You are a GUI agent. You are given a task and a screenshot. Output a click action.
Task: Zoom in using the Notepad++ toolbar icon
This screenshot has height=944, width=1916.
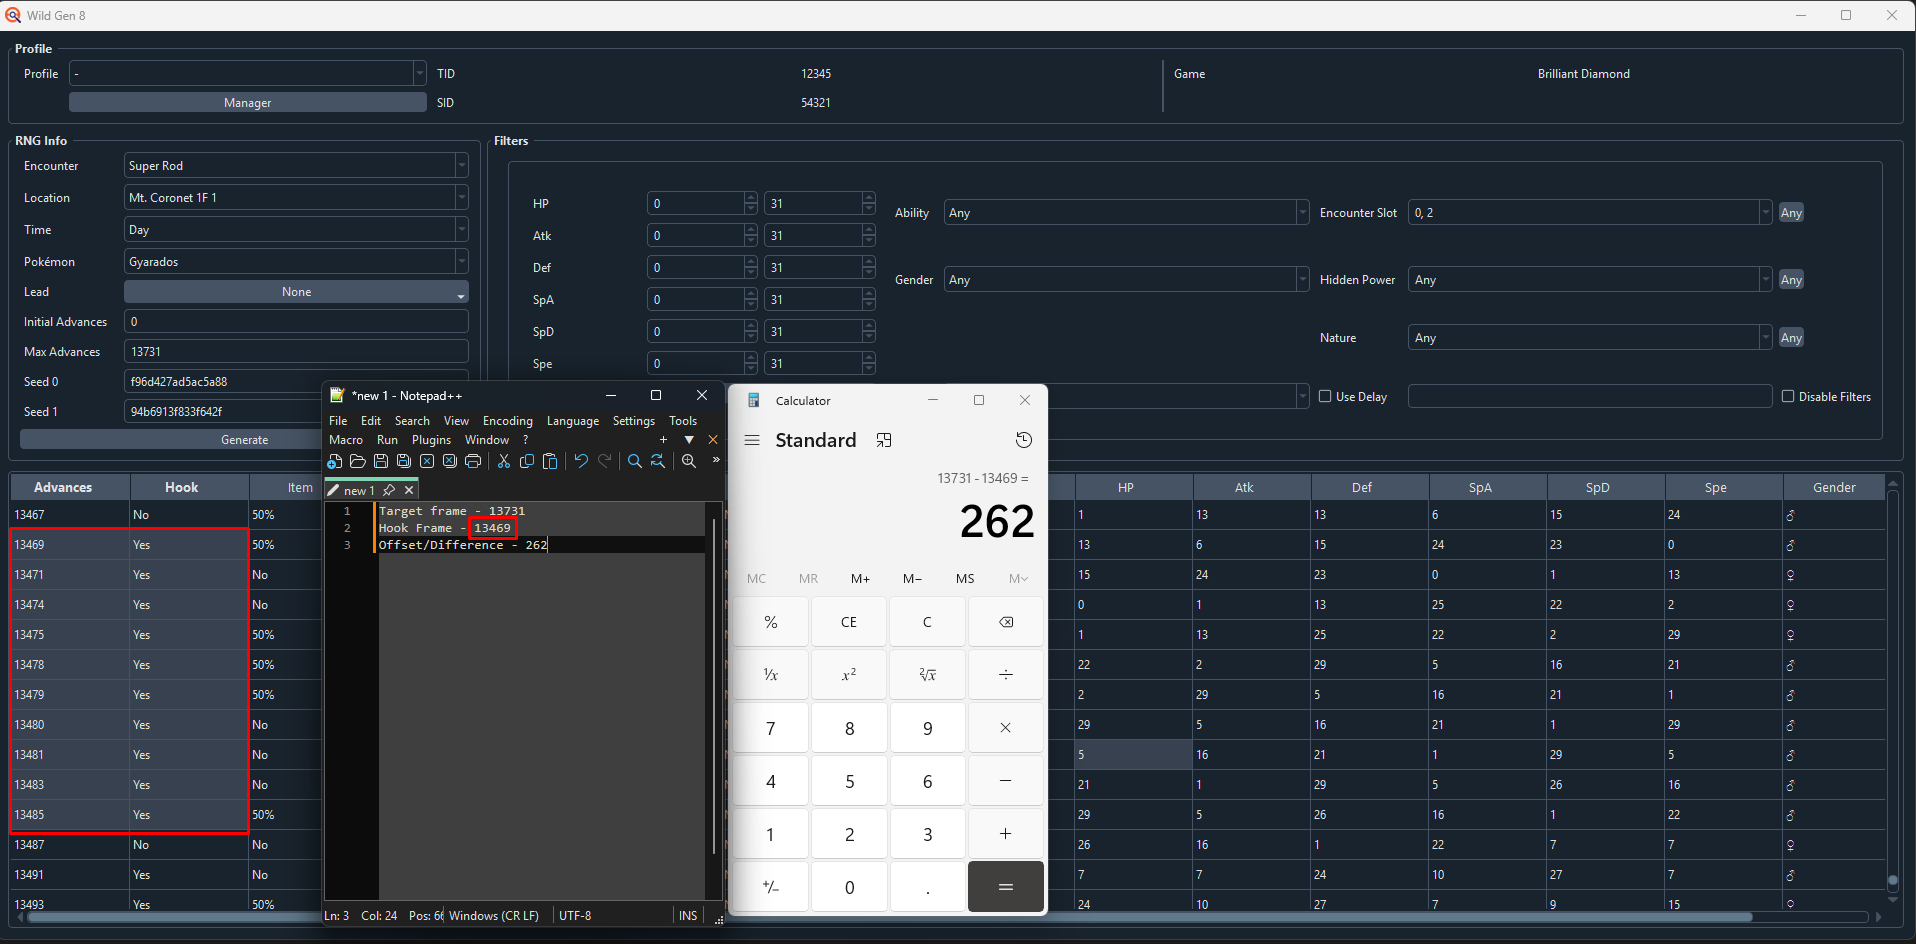coord(689,461)
